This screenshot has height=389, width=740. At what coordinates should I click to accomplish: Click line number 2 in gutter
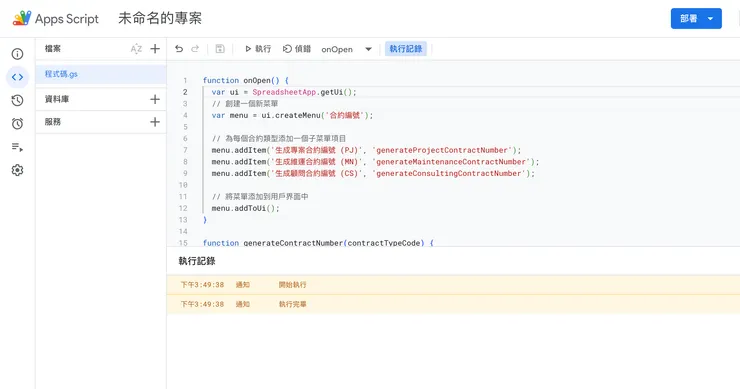pyautogui.click(x=185, y=92)
